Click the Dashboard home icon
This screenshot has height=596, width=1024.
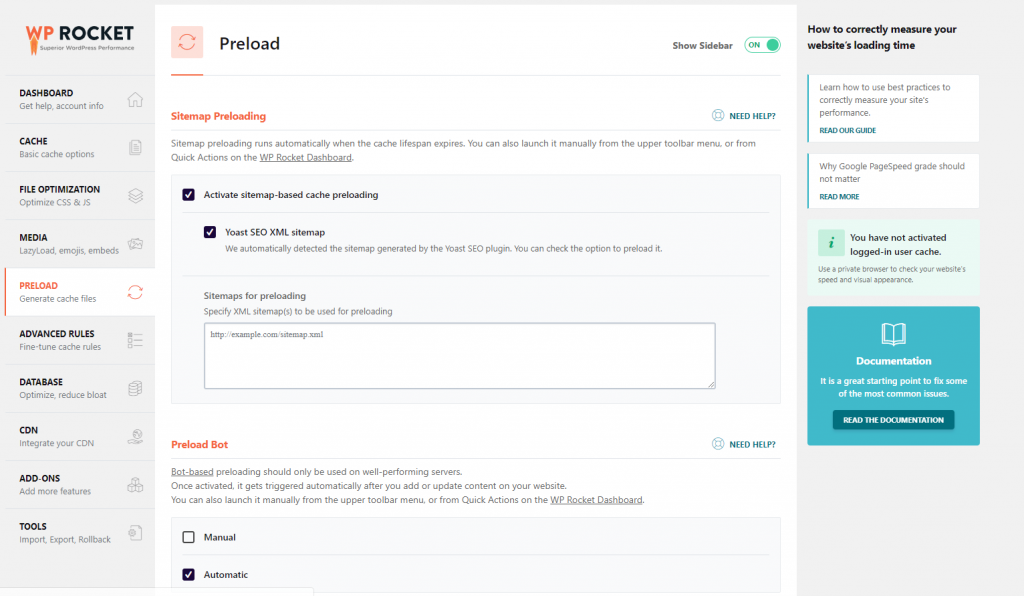135,99
